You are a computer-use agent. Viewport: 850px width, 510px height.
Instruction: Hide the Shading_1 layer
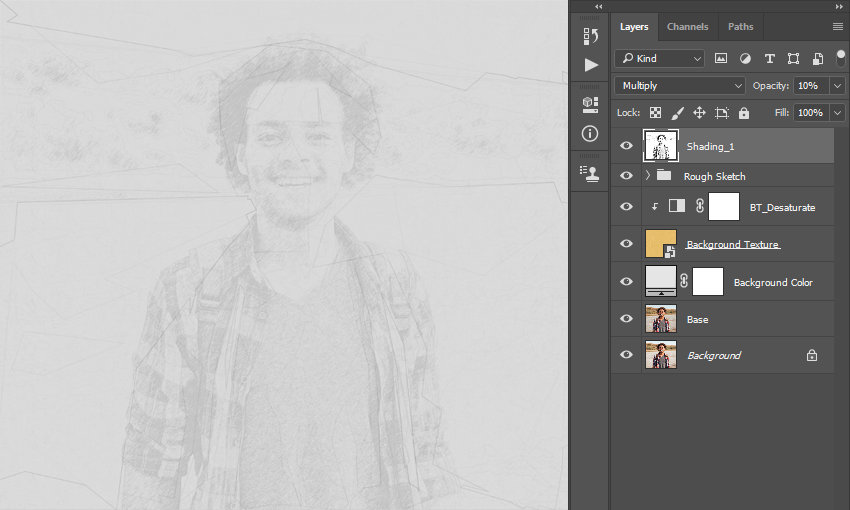click(626, 146)
